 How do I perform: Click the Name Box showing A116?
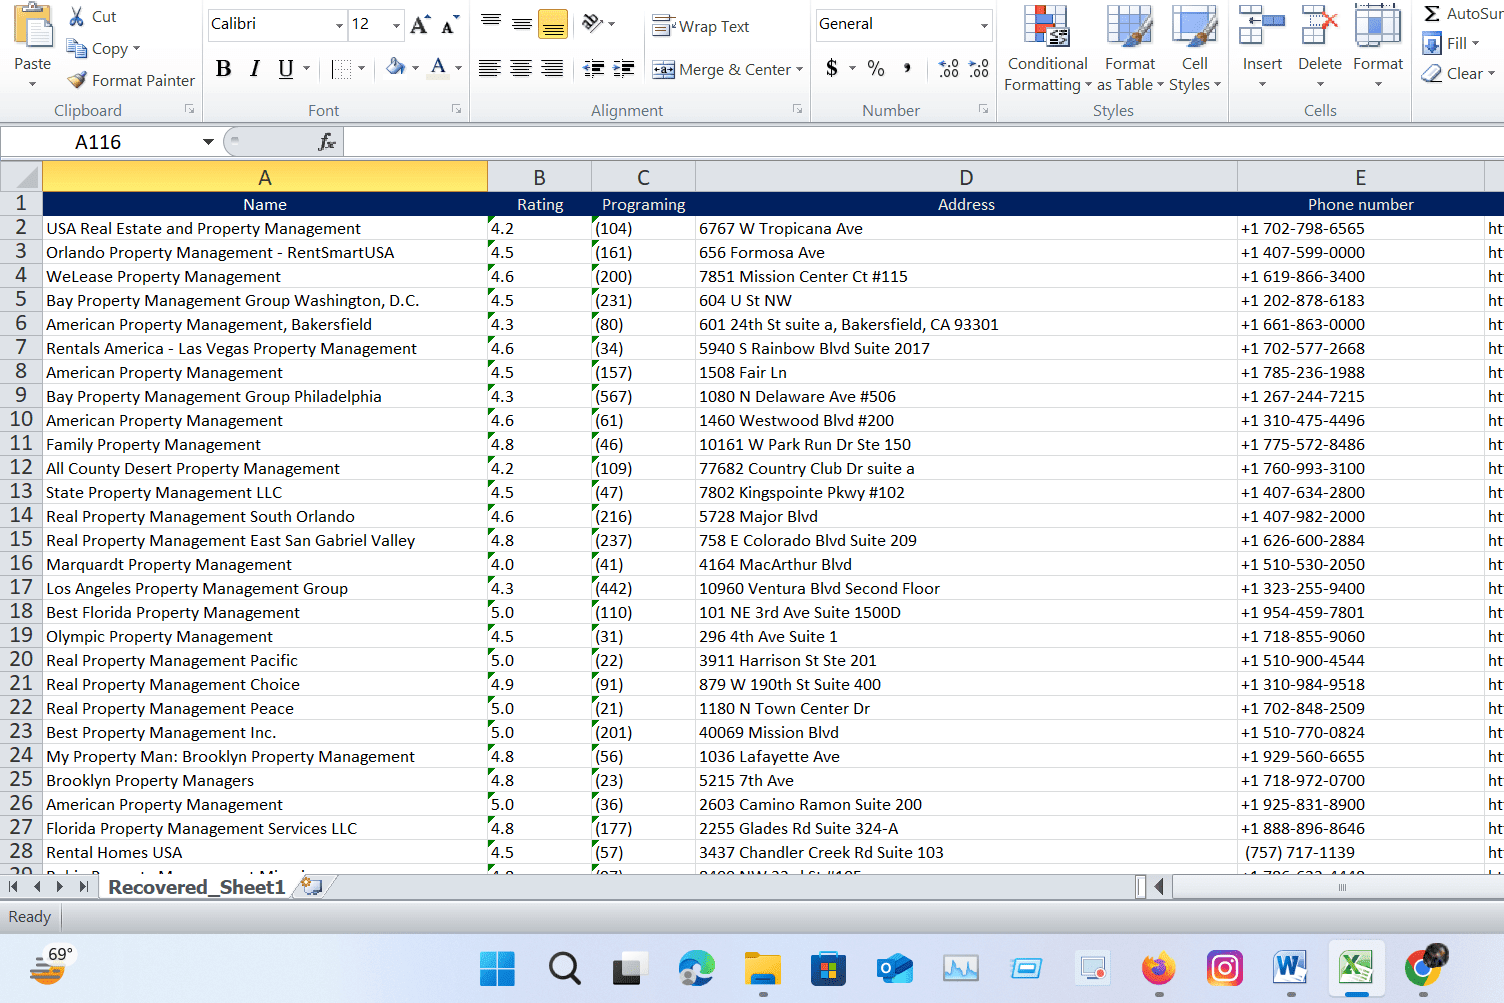point(98,142)
